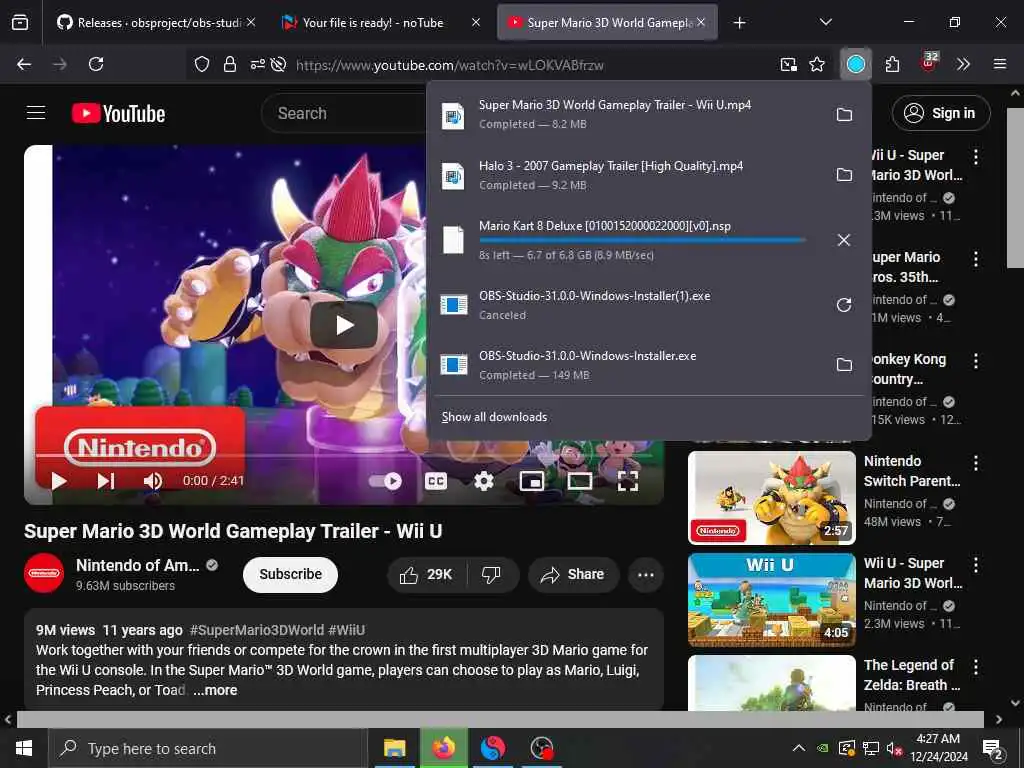Open tracking protection shield icon
The width and height of the screenshot is (1024, 768).
pos(202,64)
